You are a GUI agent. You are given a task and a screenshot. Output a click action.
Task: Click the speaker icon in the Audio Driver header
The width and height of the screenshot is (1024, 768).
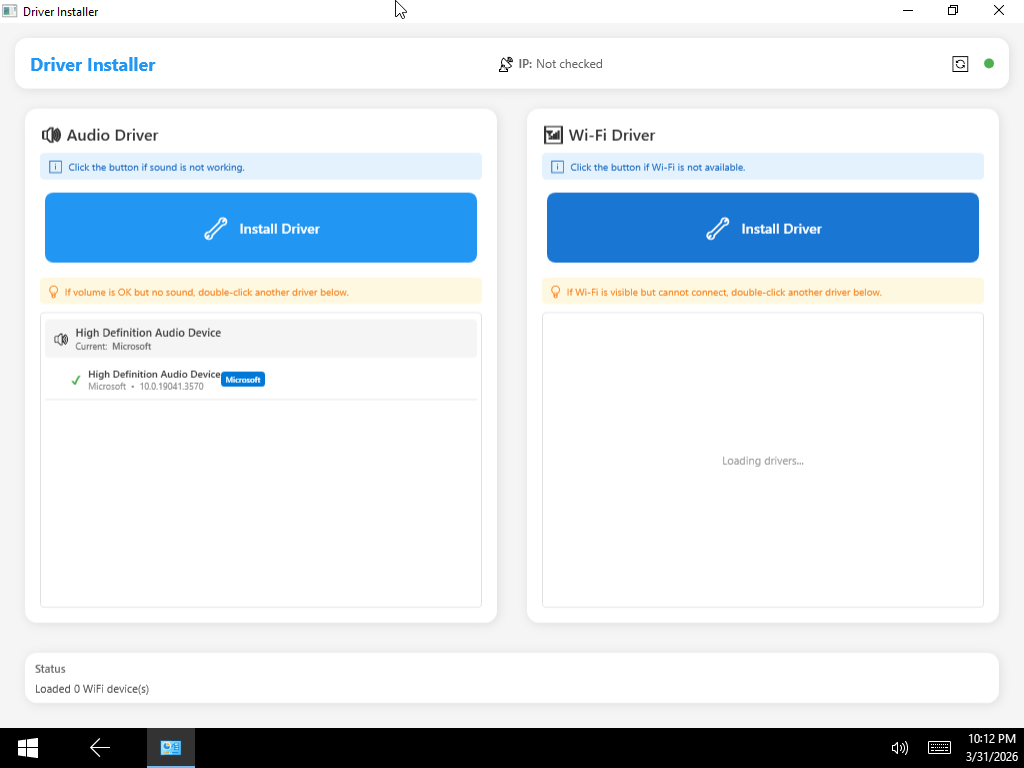51,135
